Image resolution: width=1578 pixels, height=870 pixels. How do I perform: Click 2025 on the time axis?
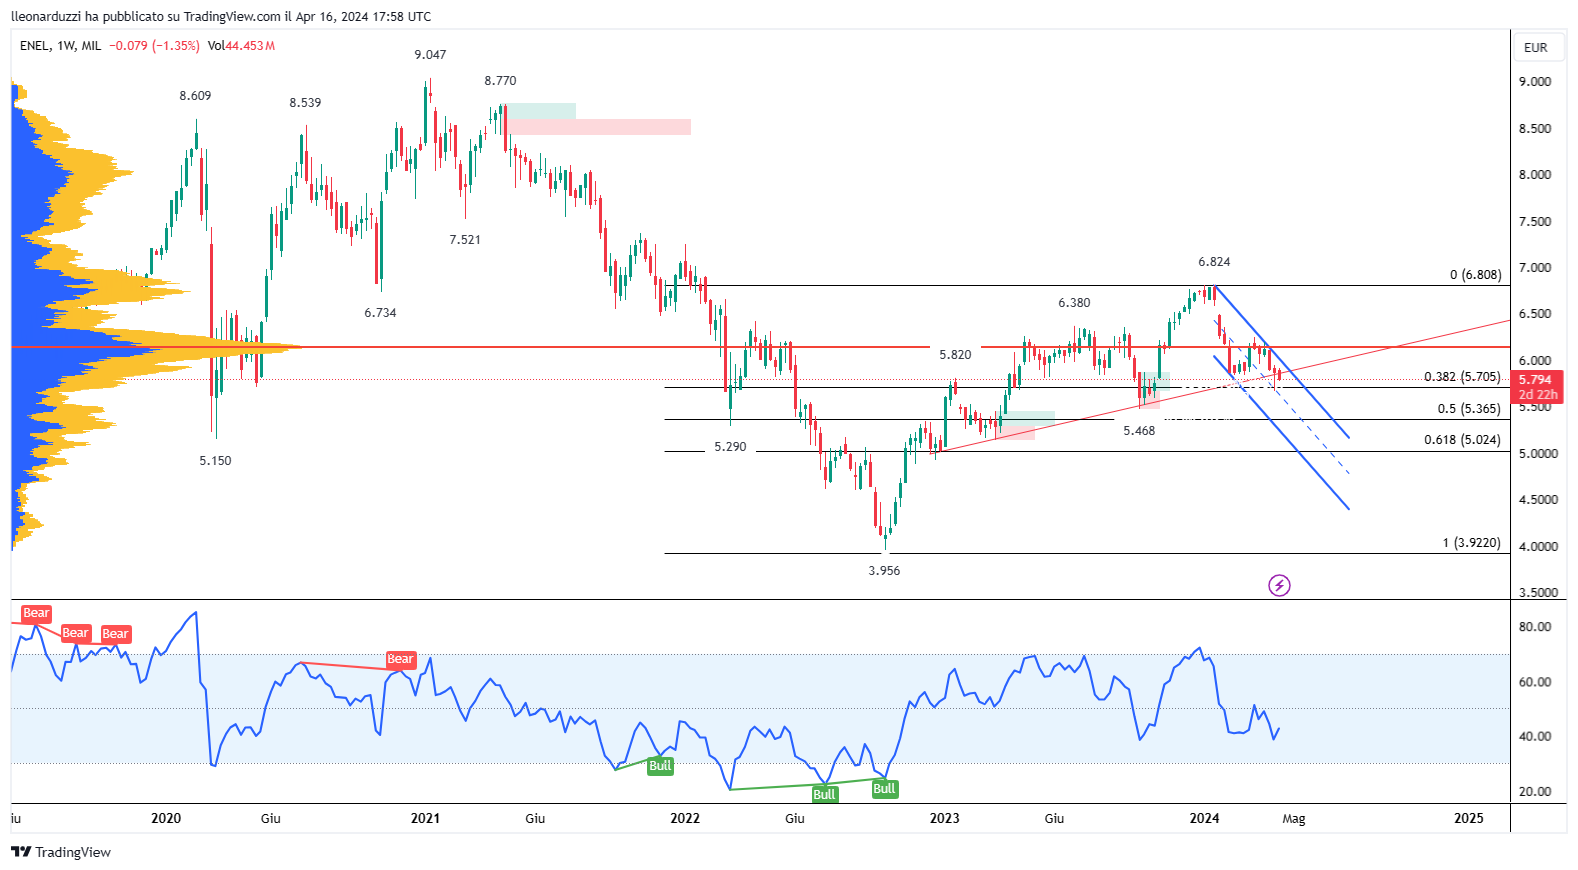(x=1469, y=818)
